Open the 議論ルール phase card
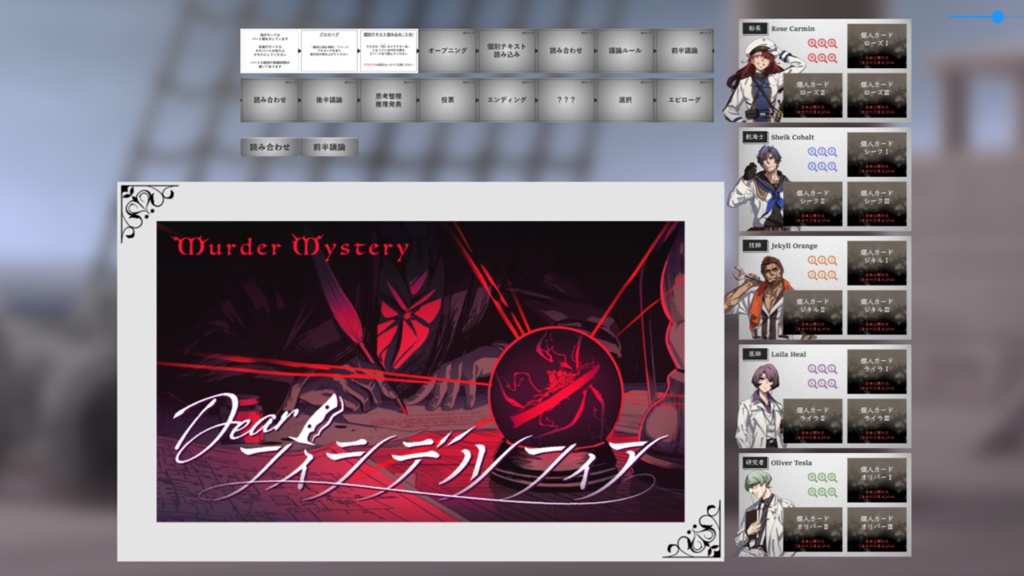 625,50
